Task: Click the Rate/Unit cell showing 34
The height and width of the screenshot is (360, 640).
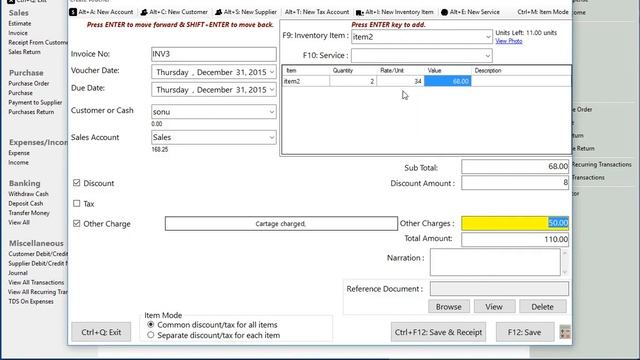Action: (400, 81)
